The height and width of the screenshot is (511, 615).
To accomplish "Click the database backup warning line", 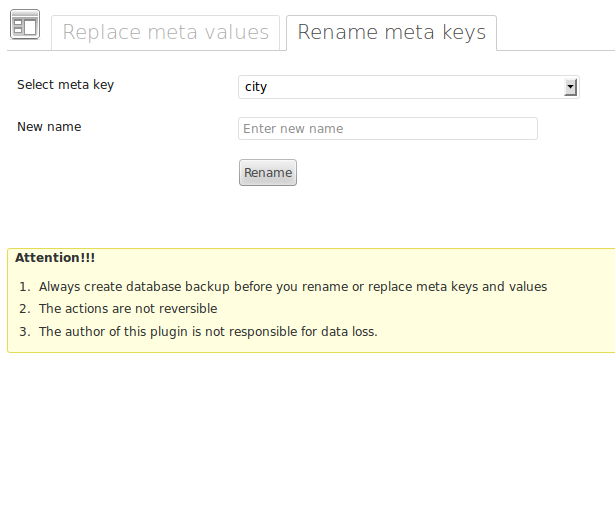I will 293,287.
